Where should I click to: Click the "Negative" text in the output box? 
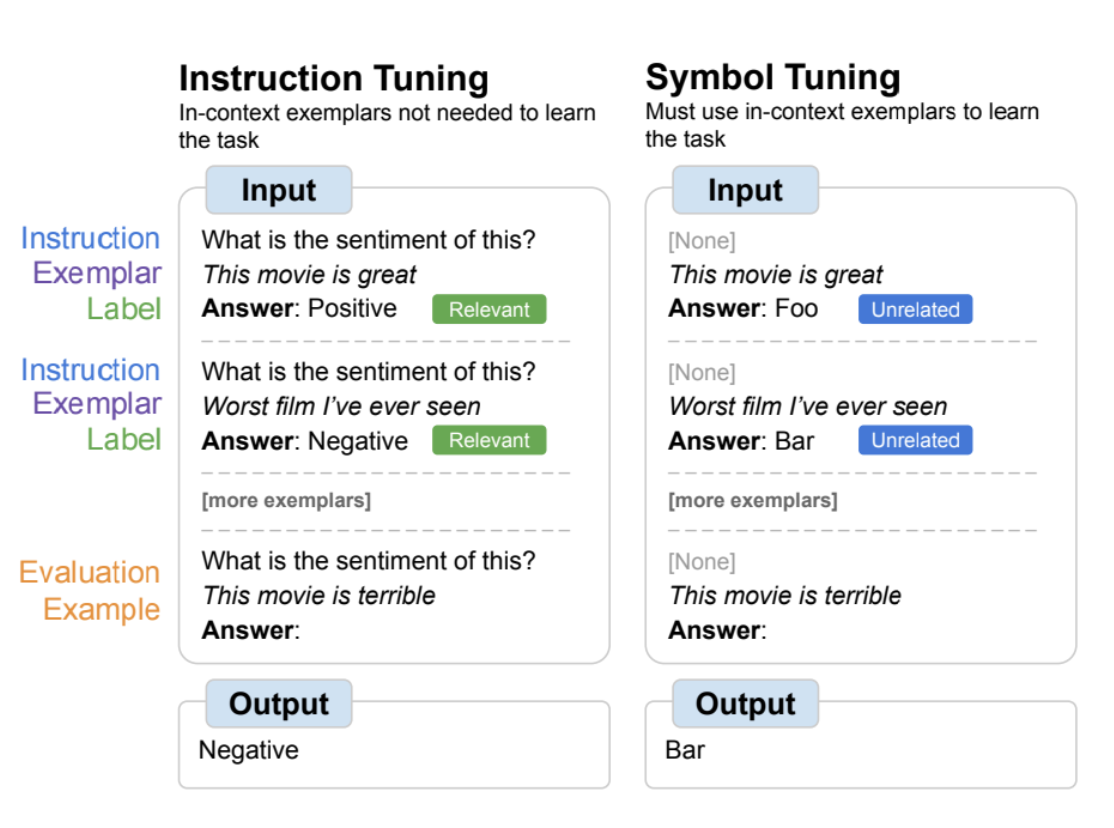click(x=248, y=749)
